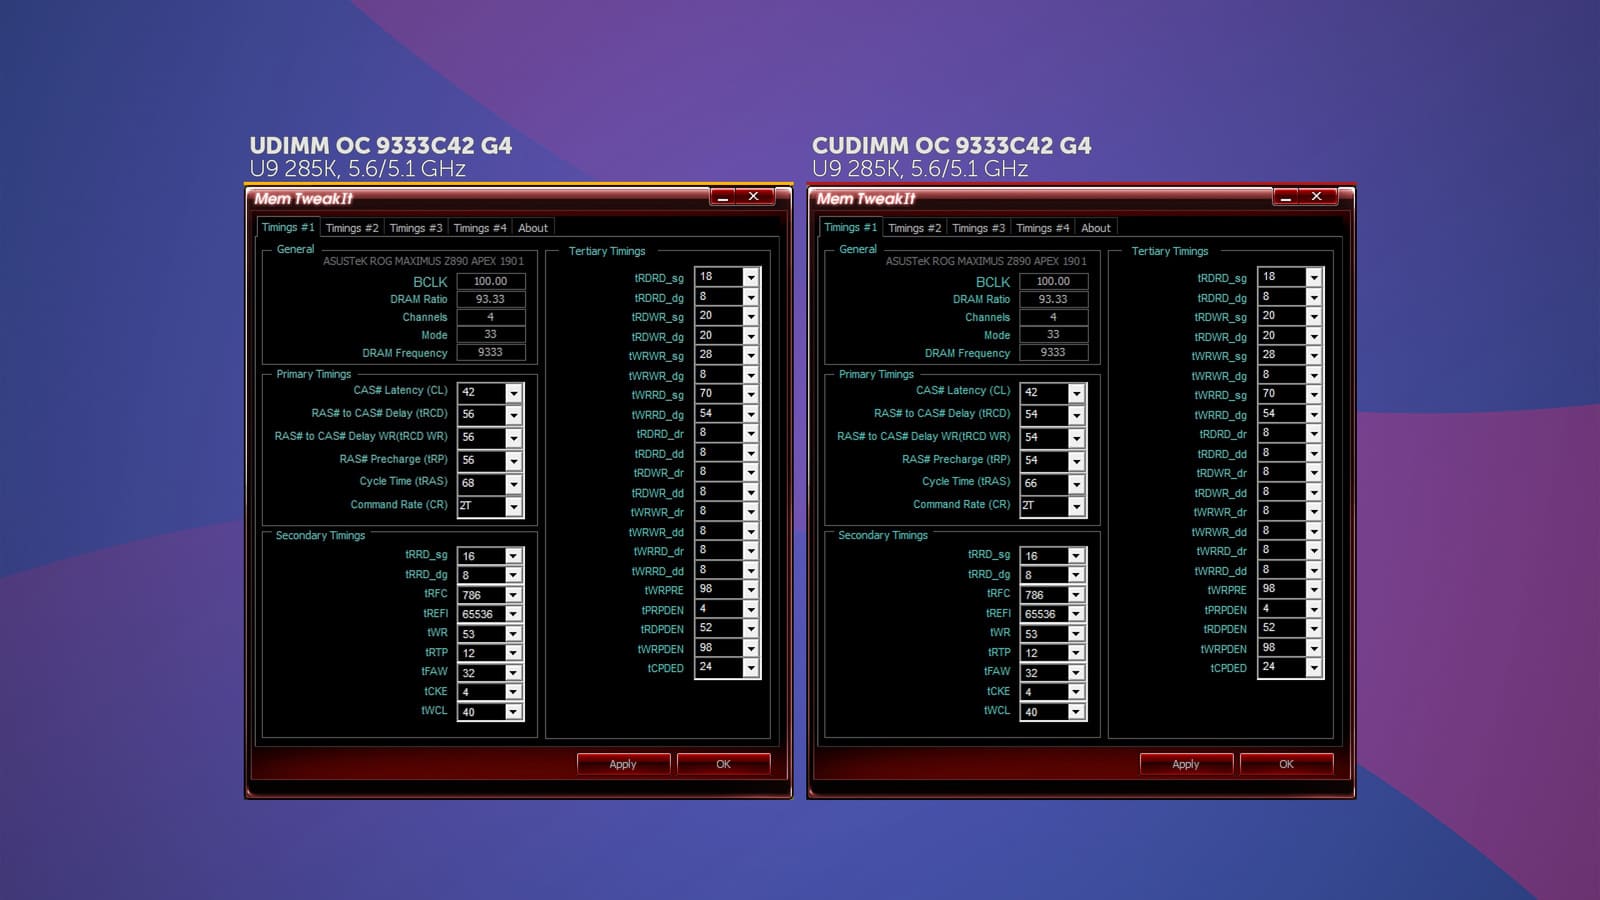This screenshot has width=1600, height=900.
Task: Click Apply in the CUDIMM window
Action: (x=1186, y=764)
